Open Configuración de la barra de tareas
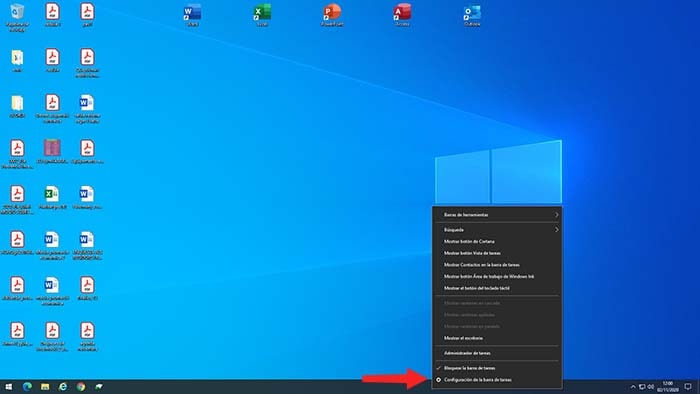 tap(497, 380)
